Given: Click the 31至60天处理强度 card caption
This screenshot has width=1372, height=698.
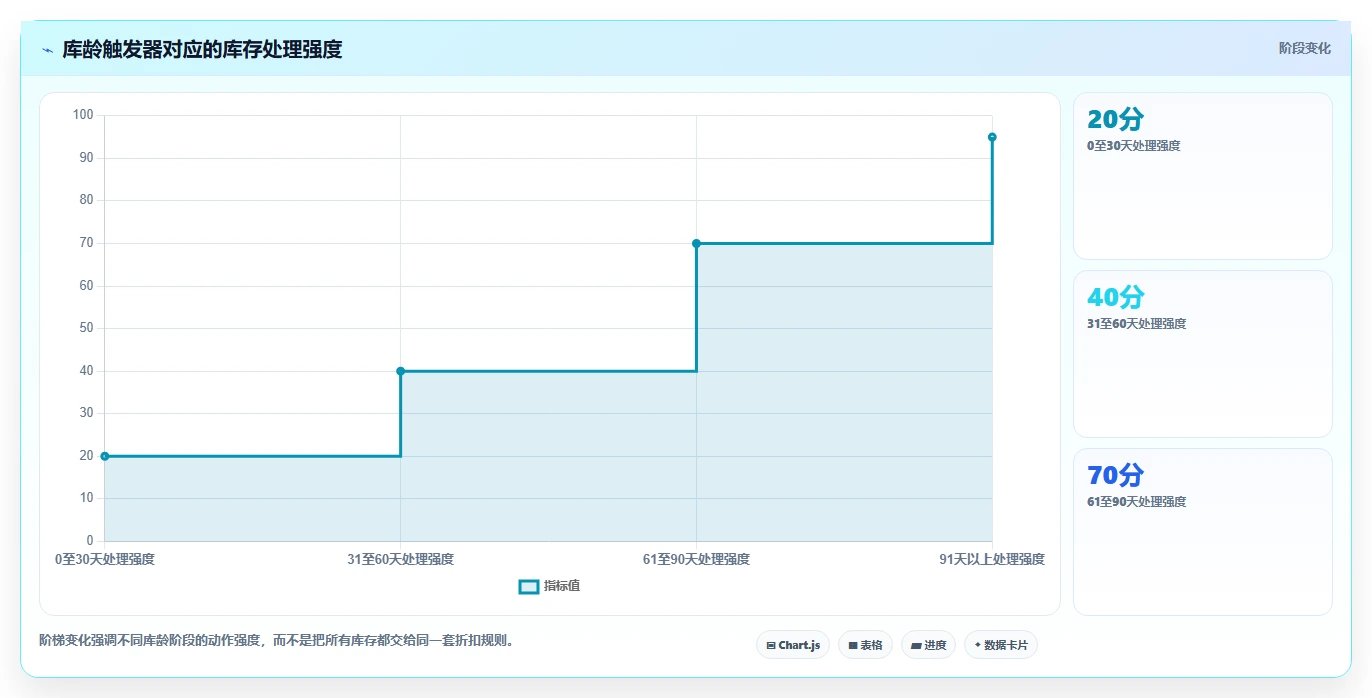Looking at the screenshot, I should coord(1137,324).
